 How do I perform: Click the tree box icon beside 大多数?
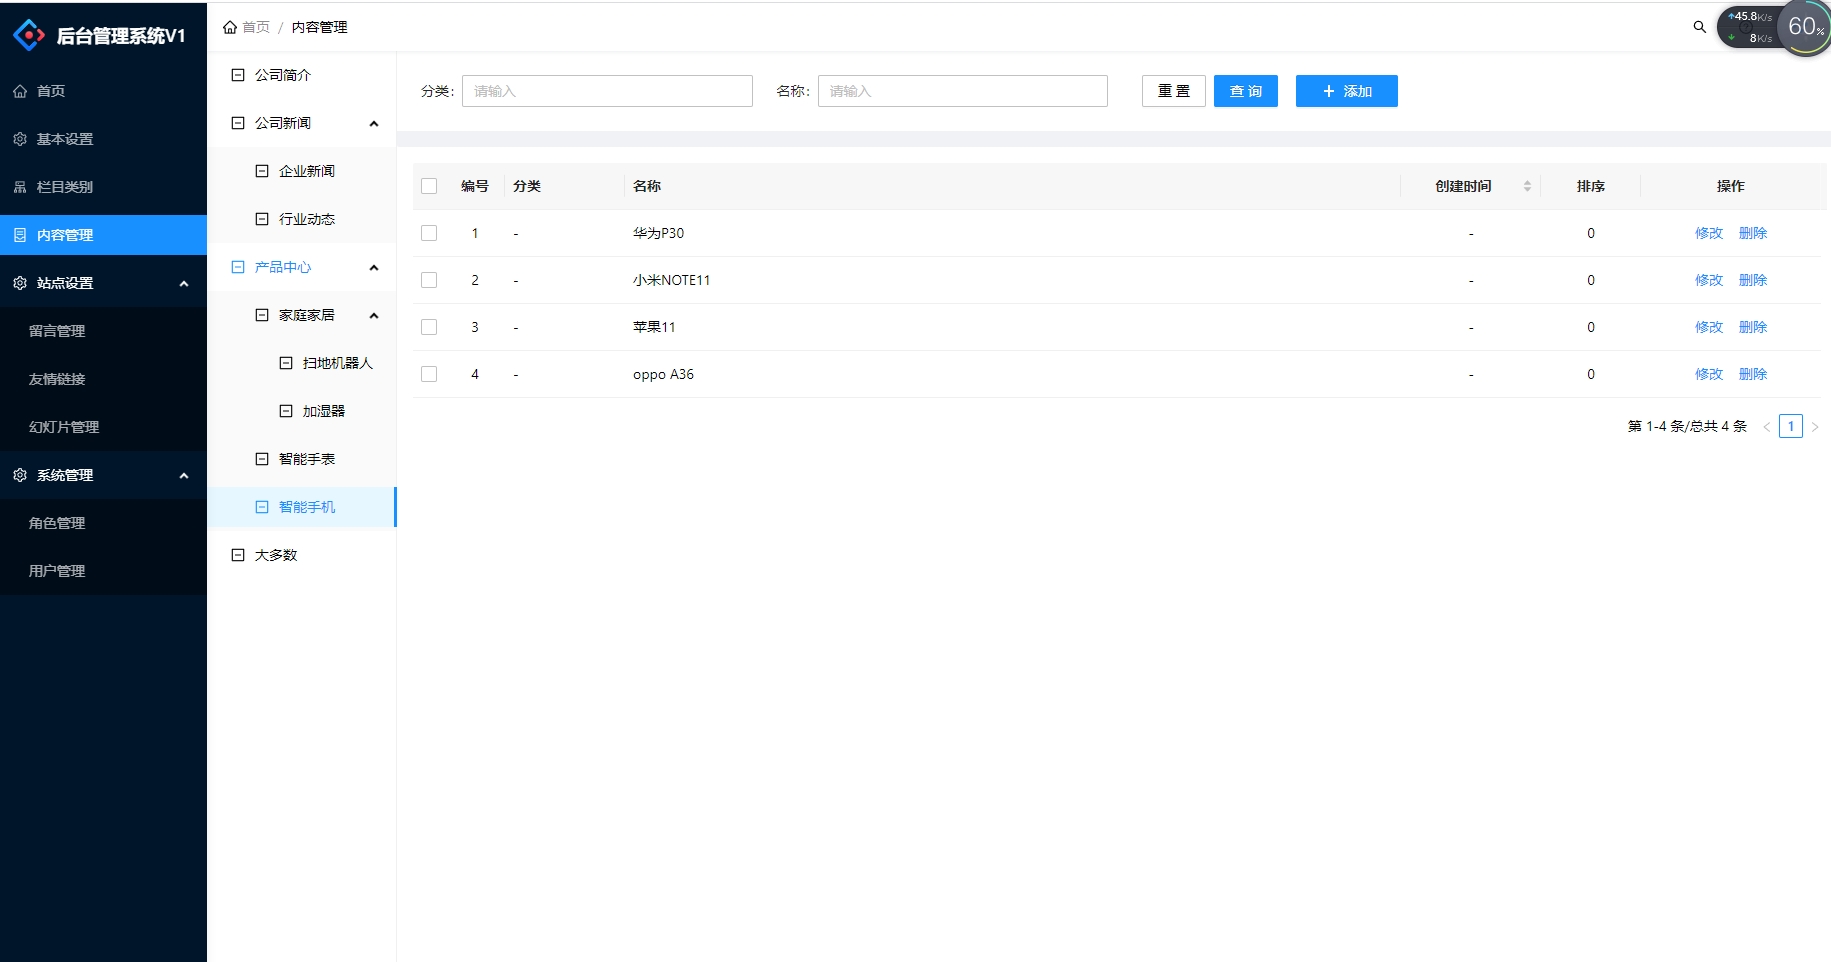coord(238,555)
